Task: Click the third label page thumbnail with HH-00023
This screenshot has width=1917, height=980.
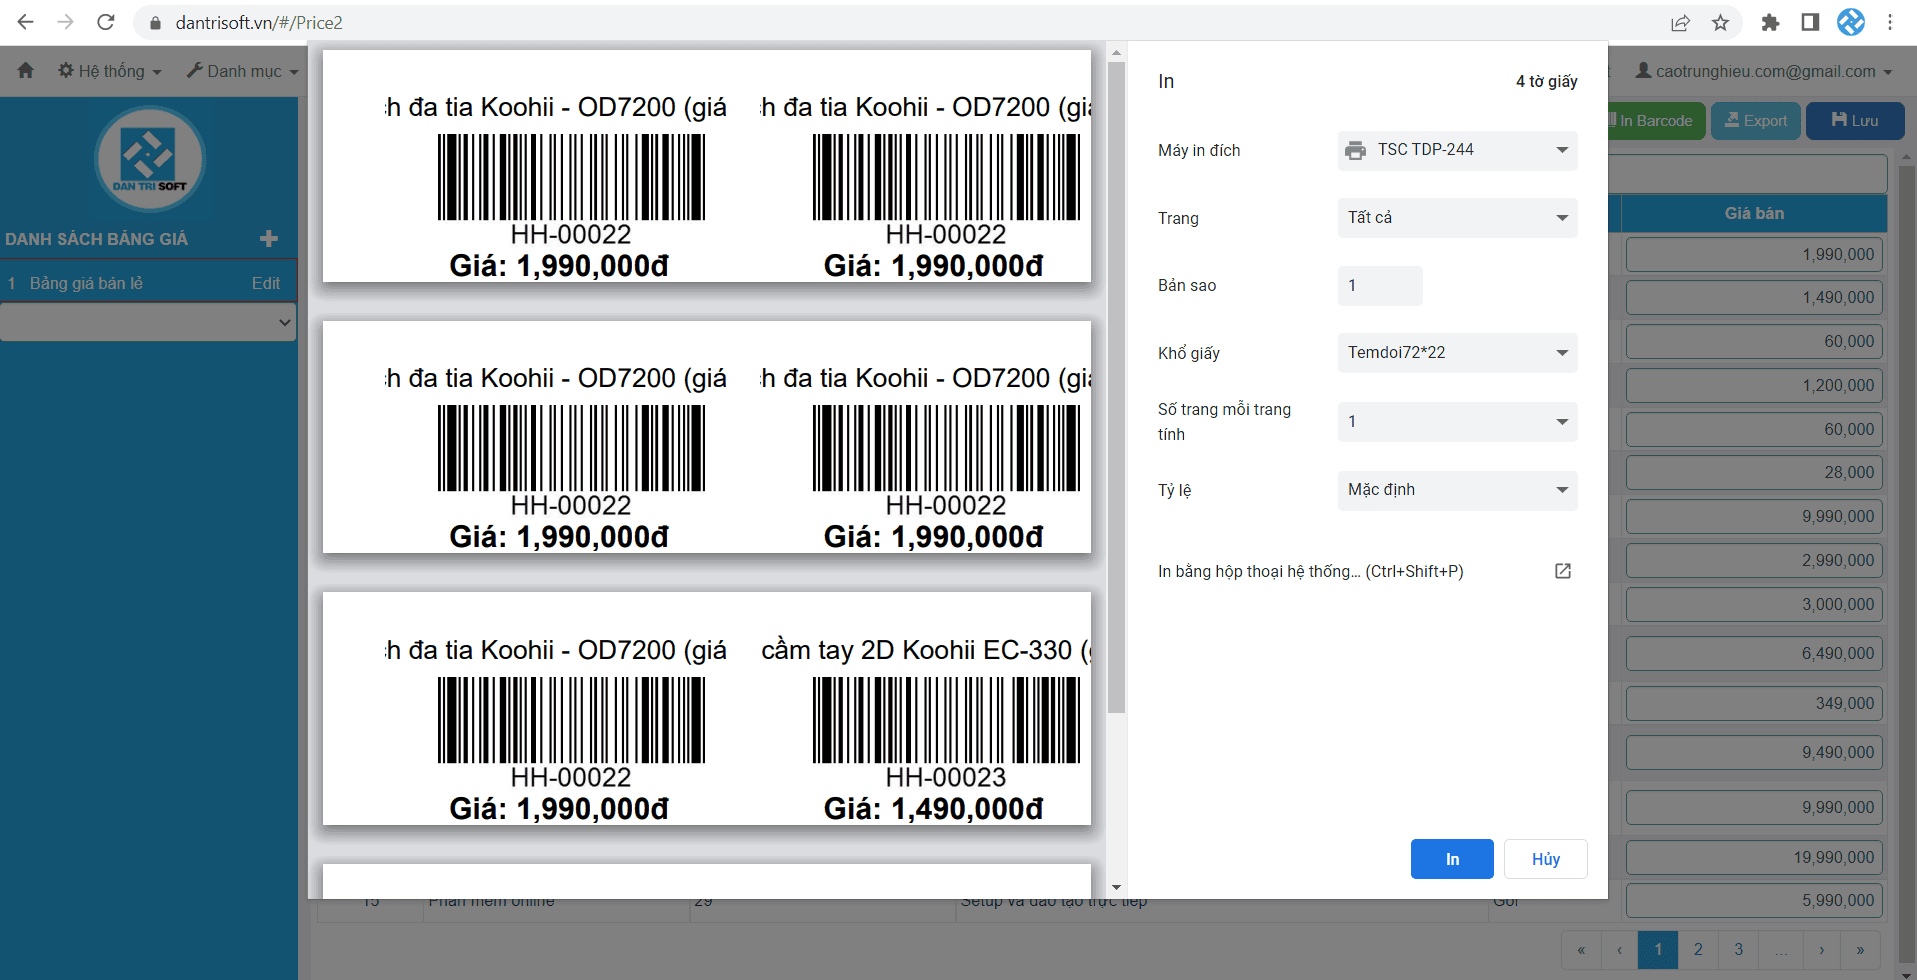Action: click(707, 708)
